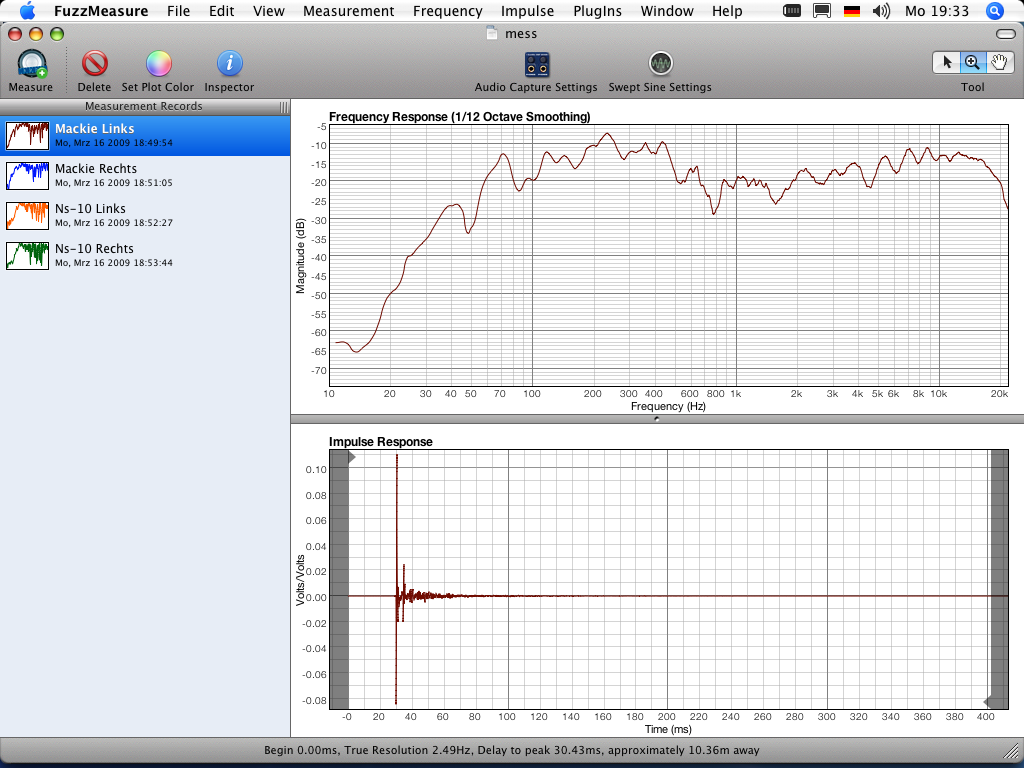
Task: Open the Inspector info icon
Action: 229,63
